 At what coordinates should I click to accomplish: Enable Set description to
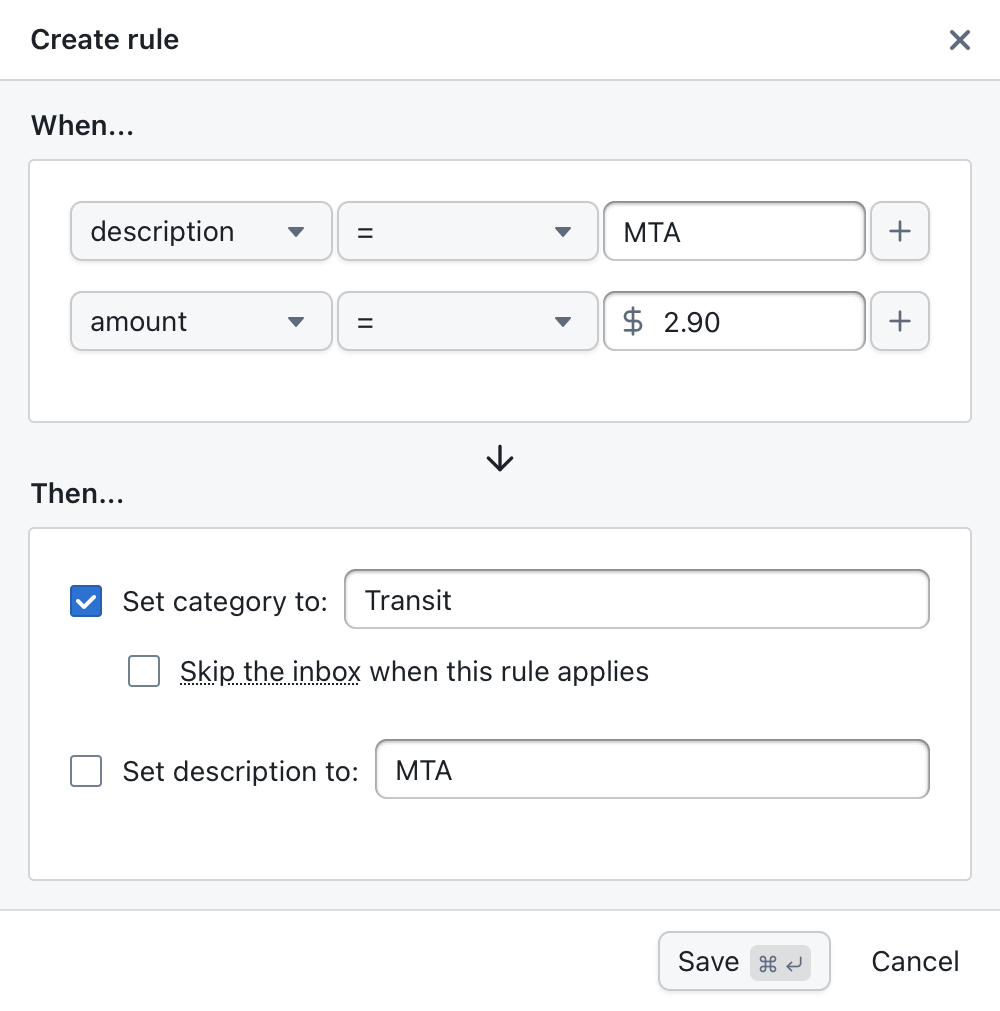[x=85, y=771]
